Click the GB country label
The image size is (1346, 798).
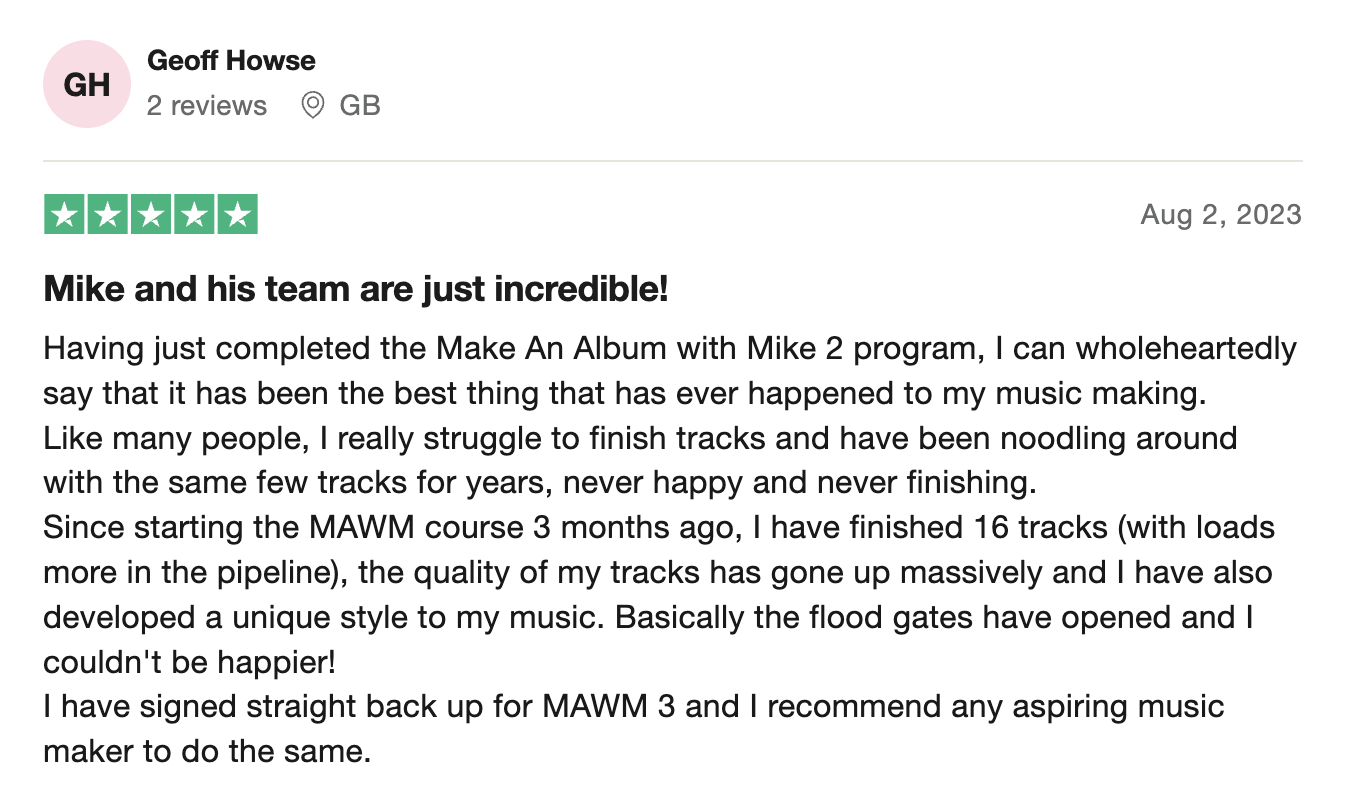(x=360, y=106)
